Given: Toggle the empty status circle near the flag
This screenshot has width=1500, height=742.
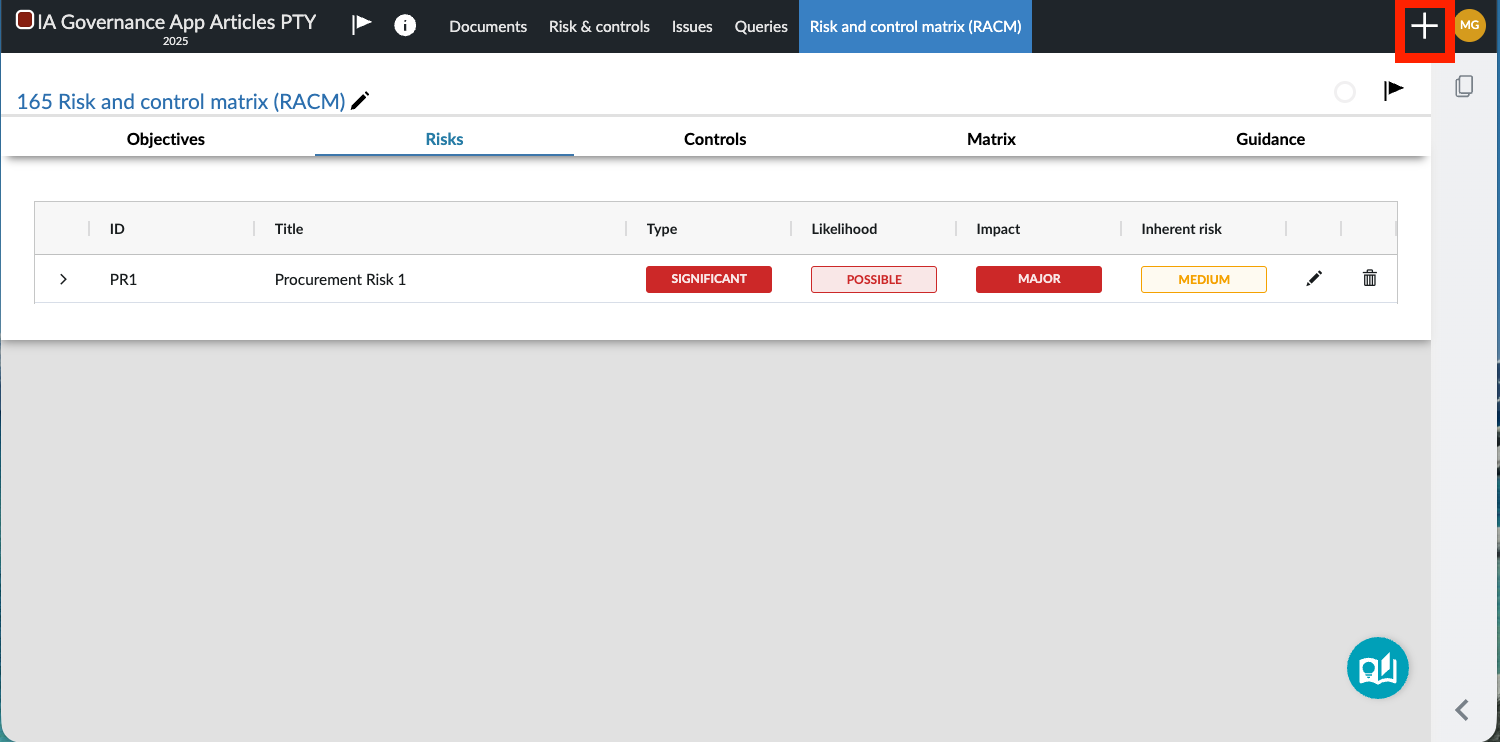Looking at the screenshot, I should click(1345, 92).
